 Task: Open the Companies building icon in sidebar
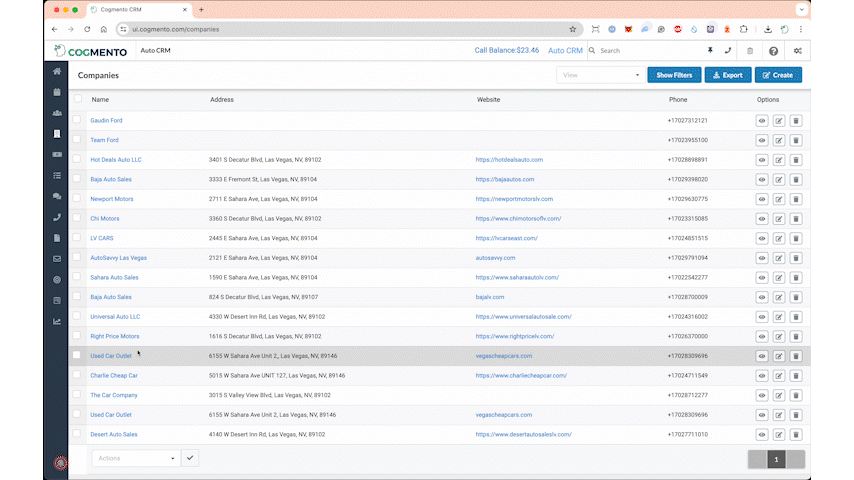tap(57, 134)
